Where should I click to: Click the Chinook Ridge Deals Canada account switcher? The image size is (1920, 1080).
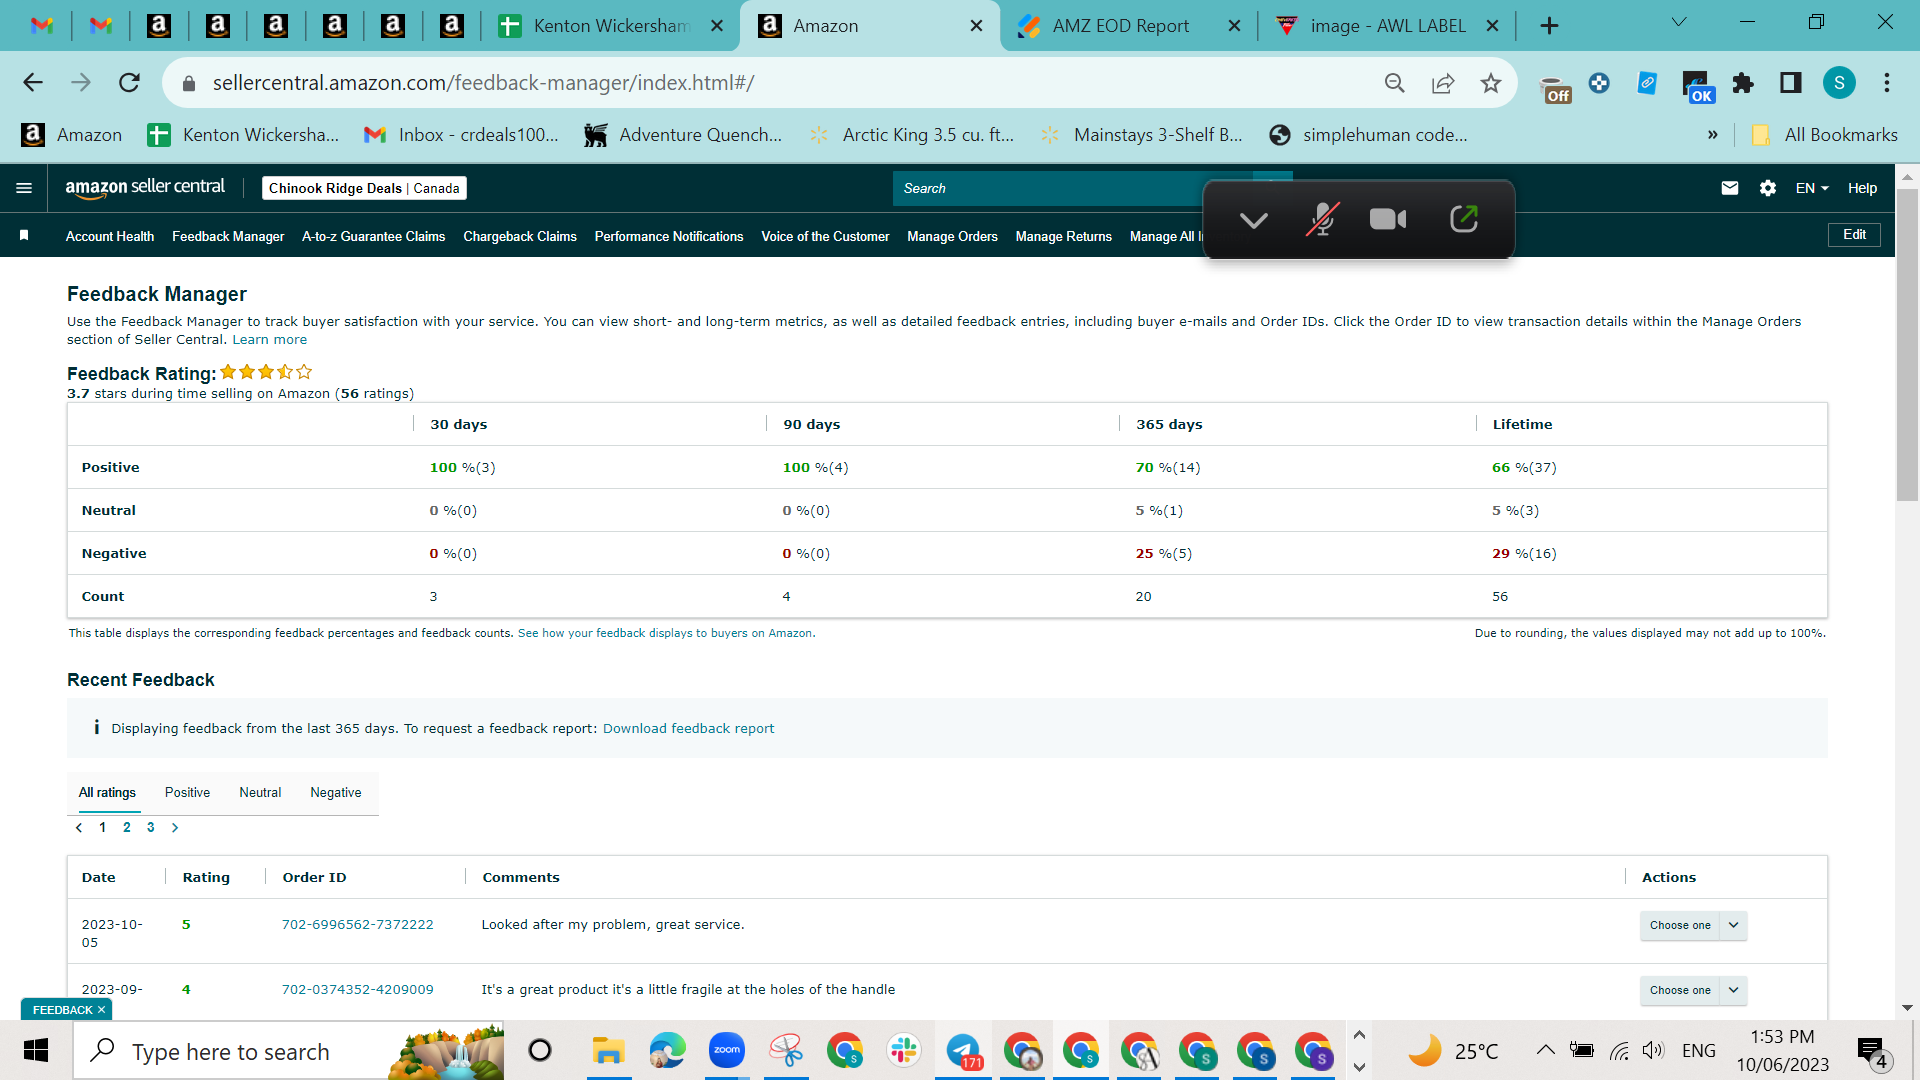coord(364,188)
